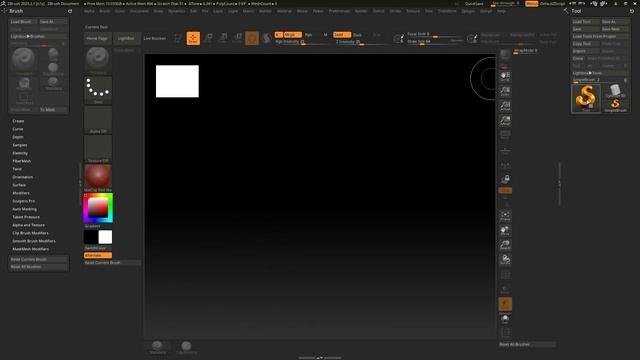The height and width of the screenshot is (360, 640).
Task: Click the dock icon beside the Brush palette title
Action: point(70,11)
